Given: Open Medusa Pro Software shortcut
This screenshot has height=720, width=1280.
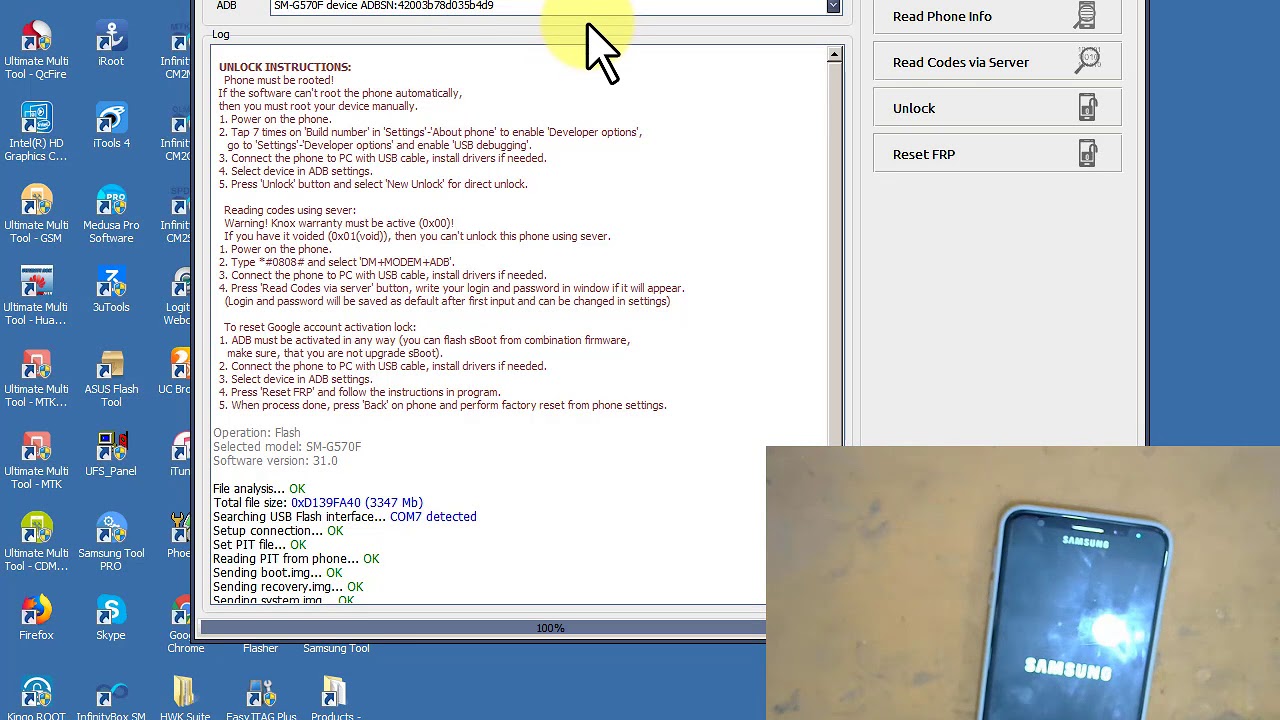Looking at the screenshot, I should point(111,214).
